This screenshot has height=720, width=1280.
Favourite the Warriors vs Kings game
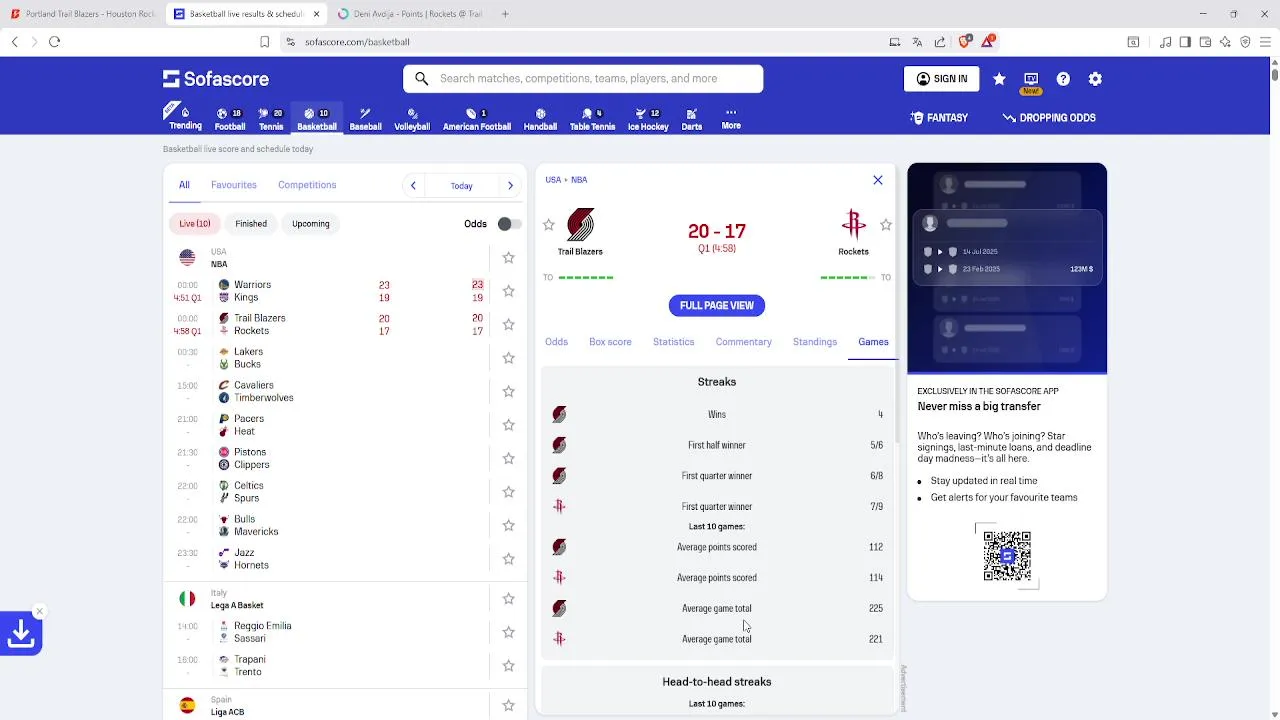508,291
